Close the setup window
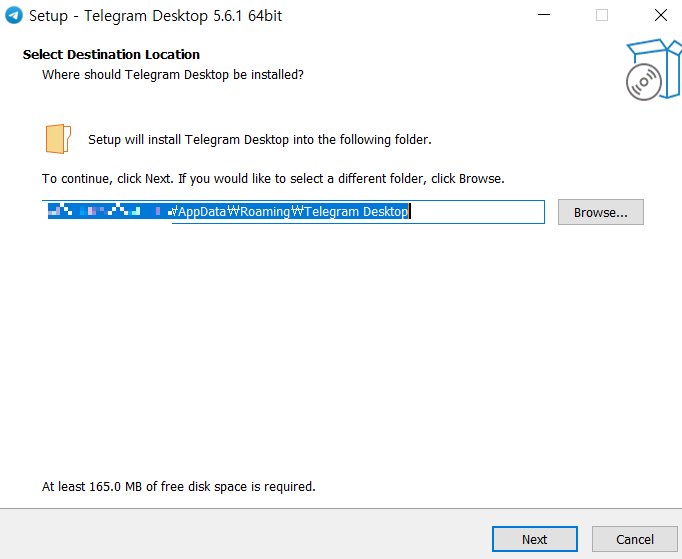Viewport: 682px width, 559px height. [x=661, y=15]
